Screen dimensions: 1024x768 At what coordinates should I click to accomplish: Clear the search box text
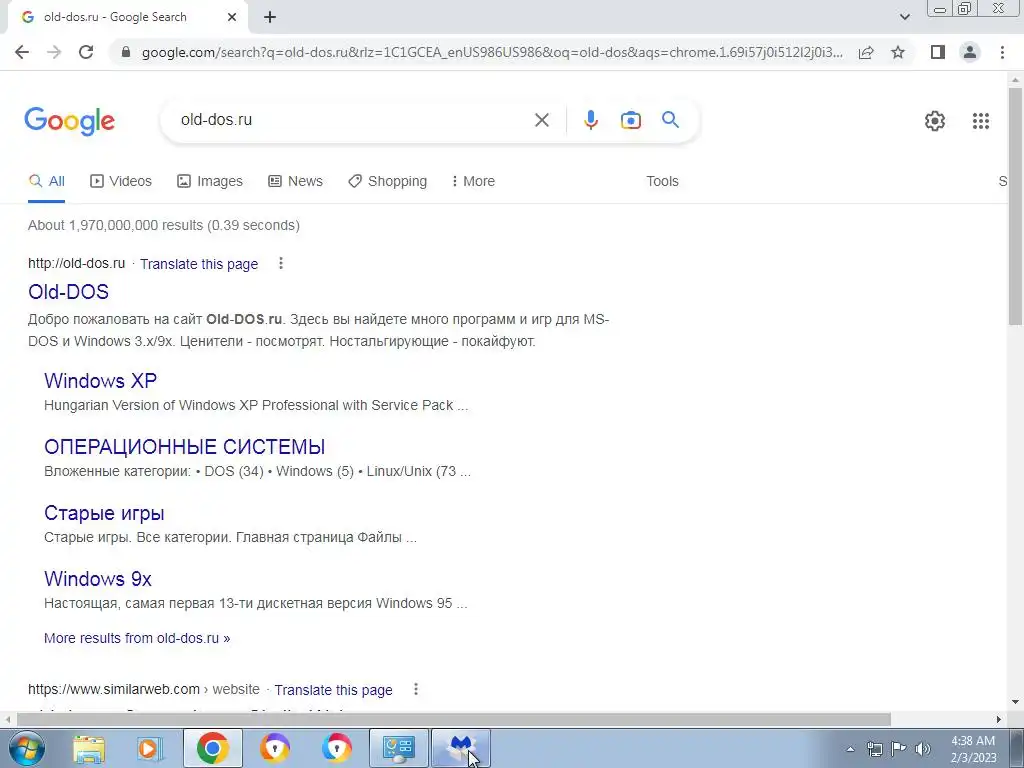(x=541, y=120)
